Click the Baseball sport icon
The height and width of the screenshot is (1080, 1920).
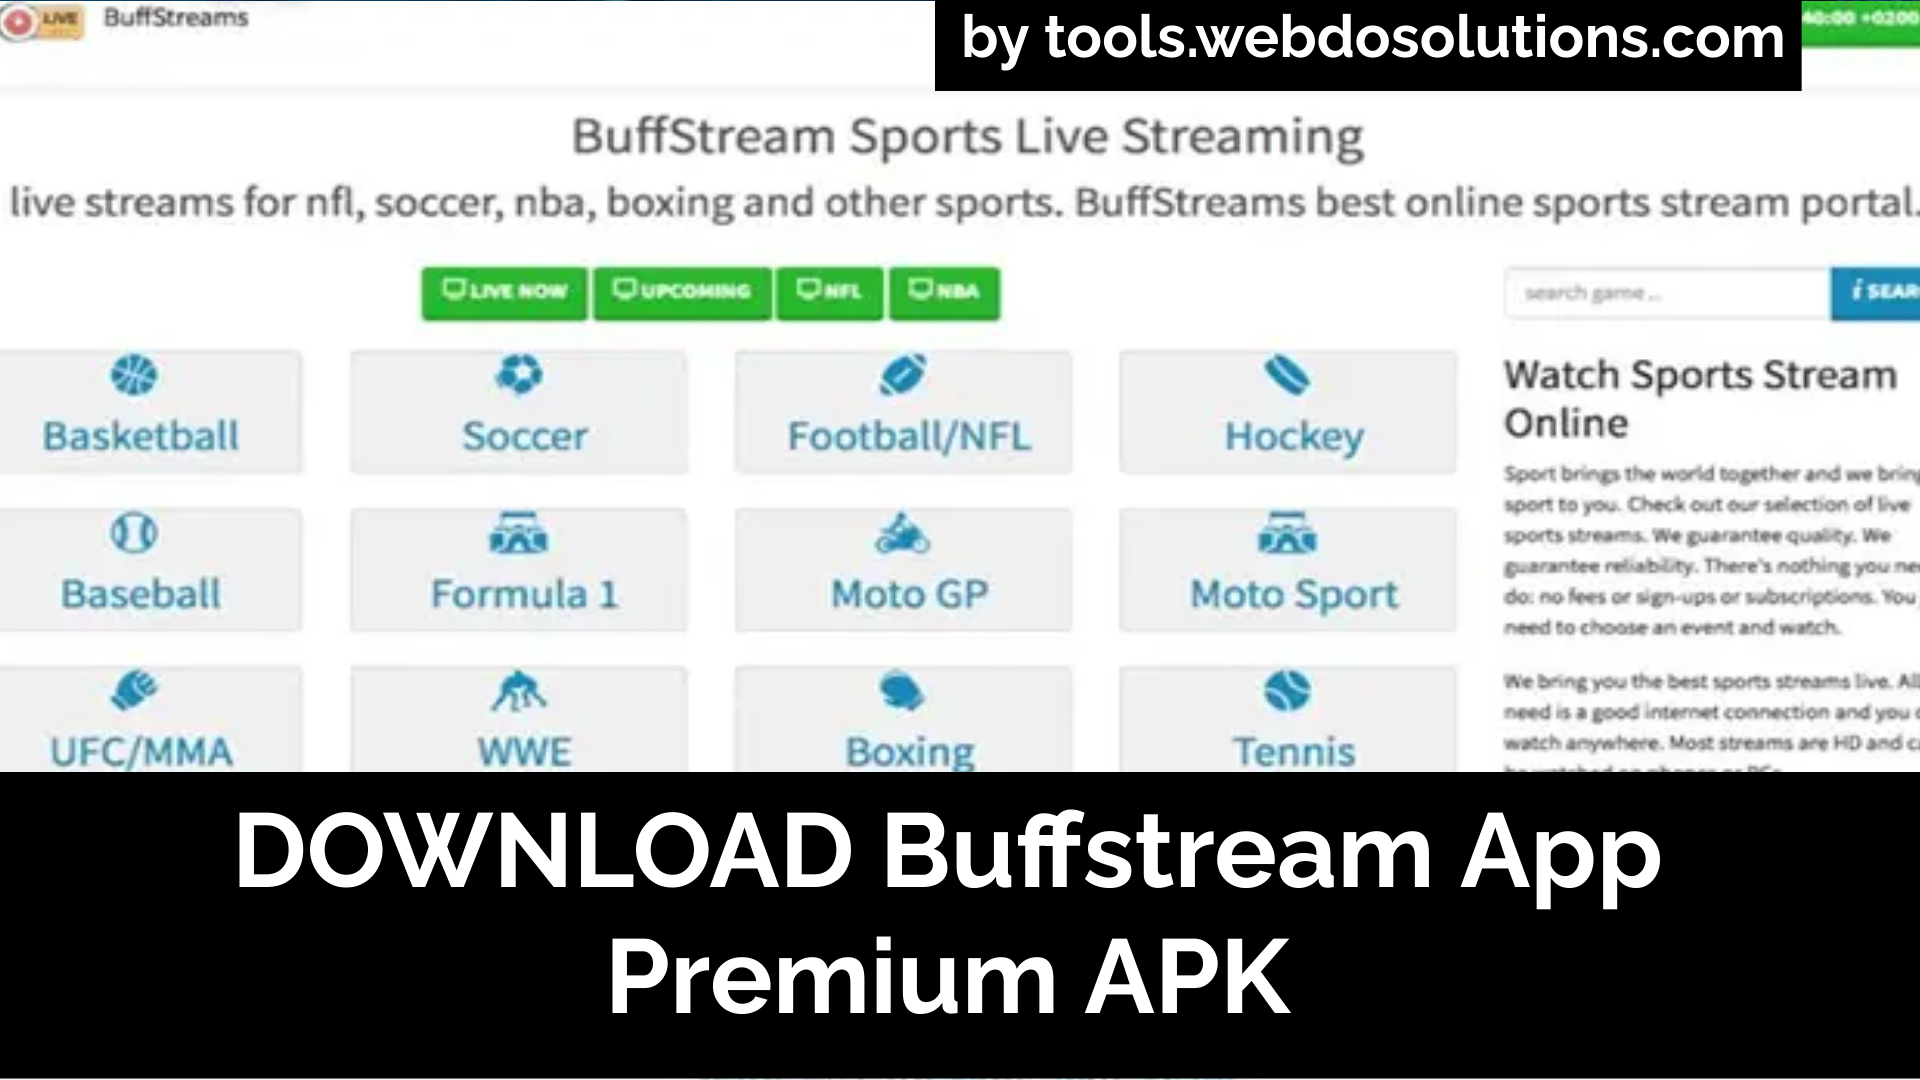[x=131, y=533]
